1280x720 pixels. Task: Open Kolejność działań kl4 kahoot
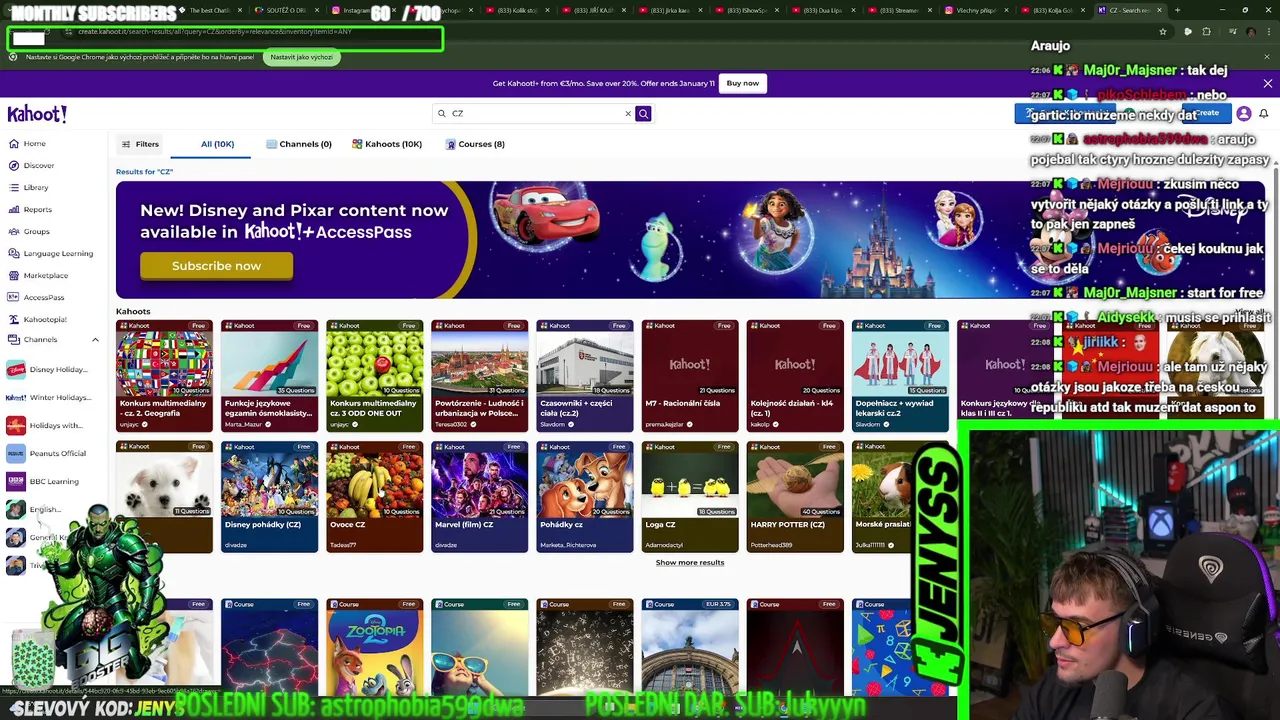(795, 375)
